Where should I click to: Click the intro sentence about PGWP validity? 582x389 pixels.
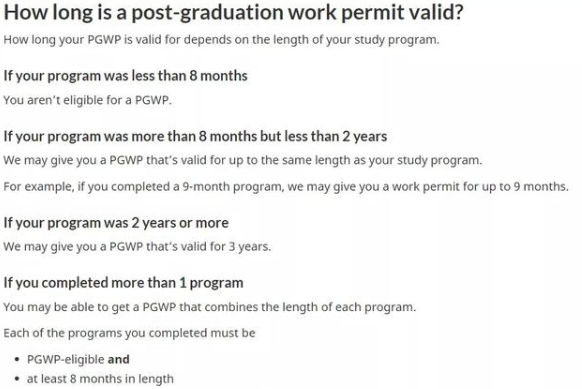point(221,40)
